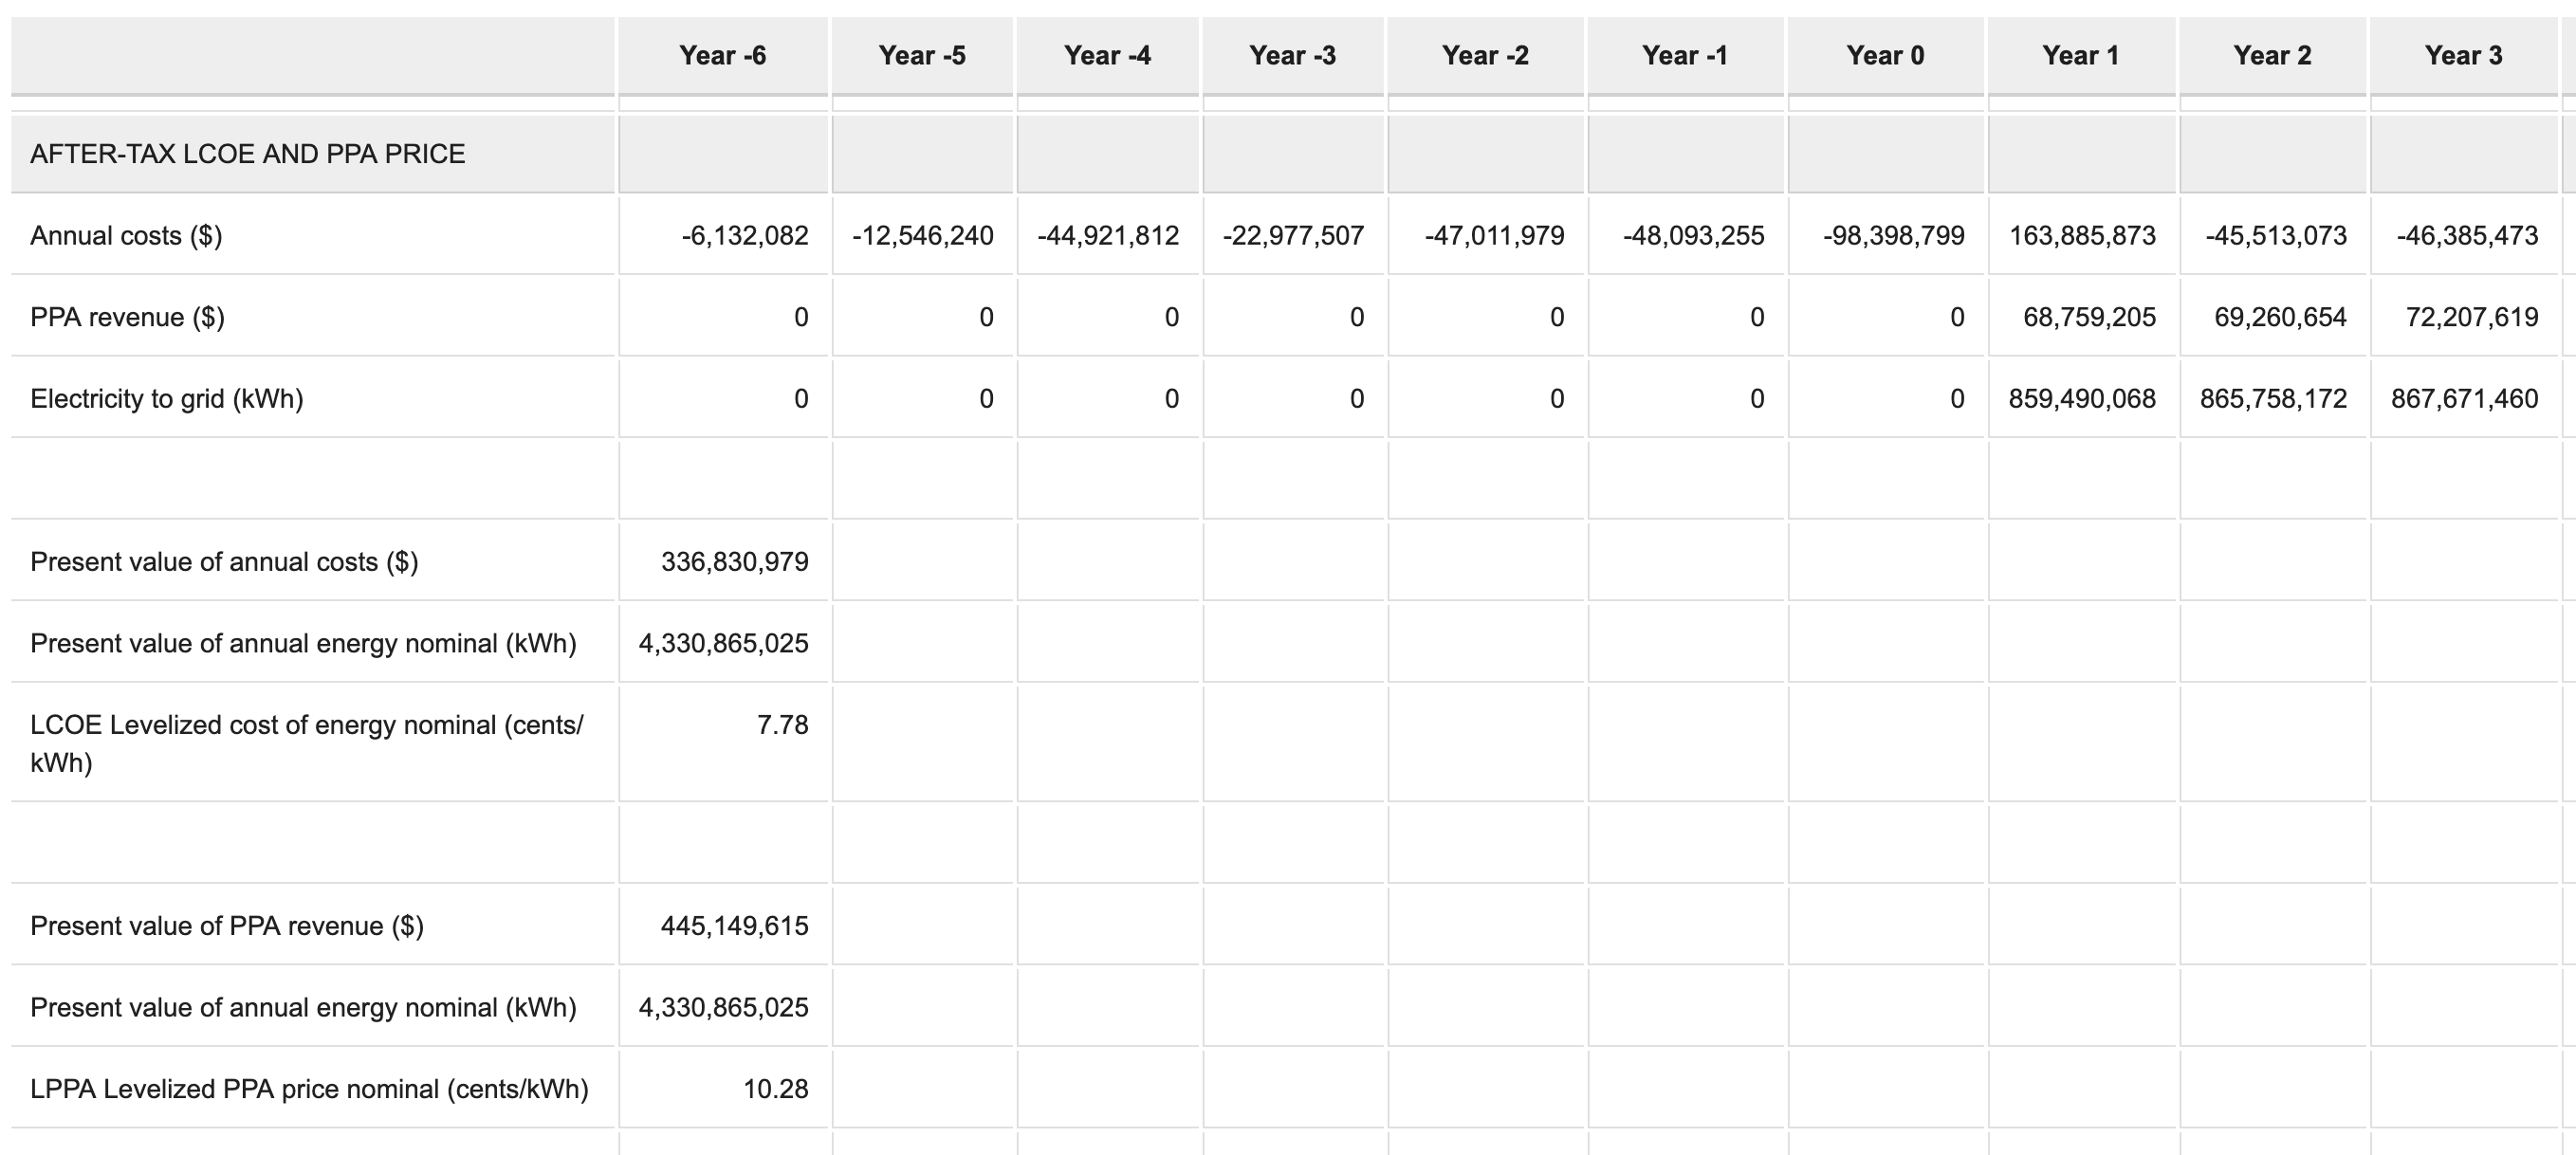Select the Annual costs row label
The image size is (2576, 1155).
(x=126, y=236)
